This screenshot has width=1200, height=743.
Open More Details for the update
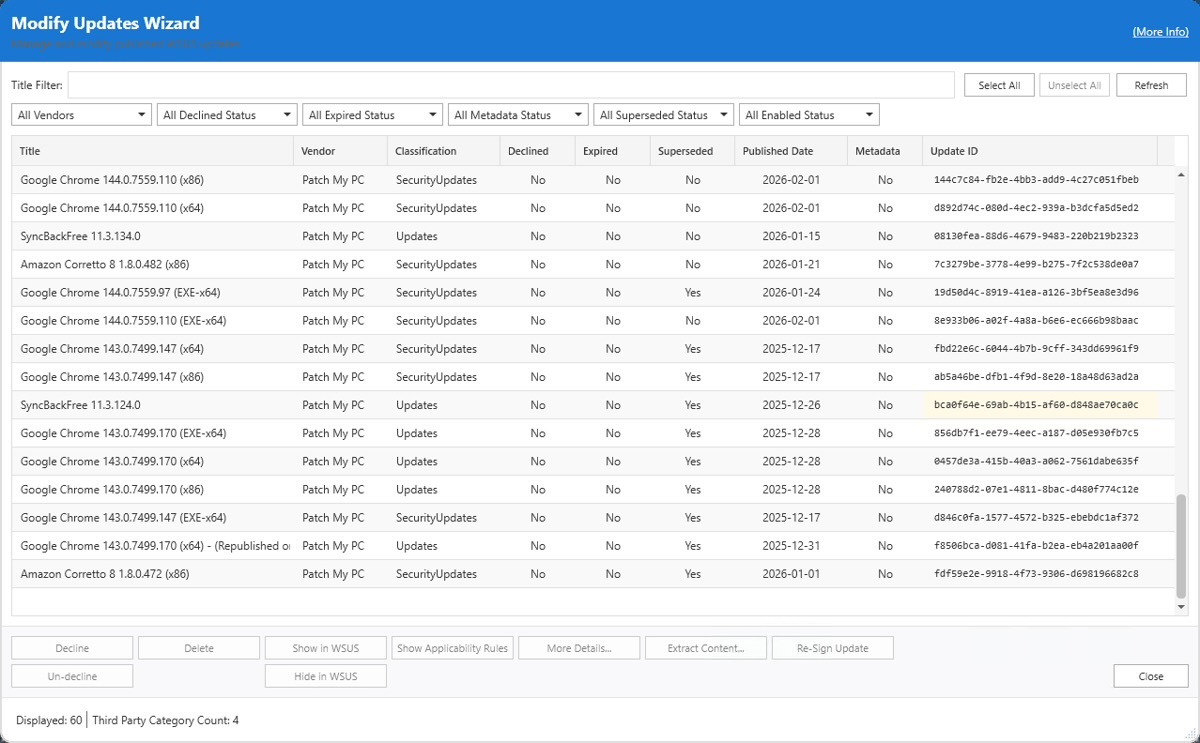tap(579, 648)
